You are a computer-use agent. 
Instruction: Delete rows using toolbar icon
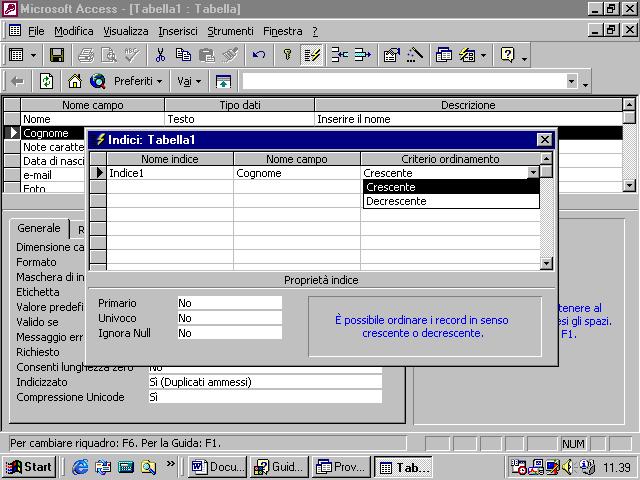pyautogui.click(x=362, y=55)
